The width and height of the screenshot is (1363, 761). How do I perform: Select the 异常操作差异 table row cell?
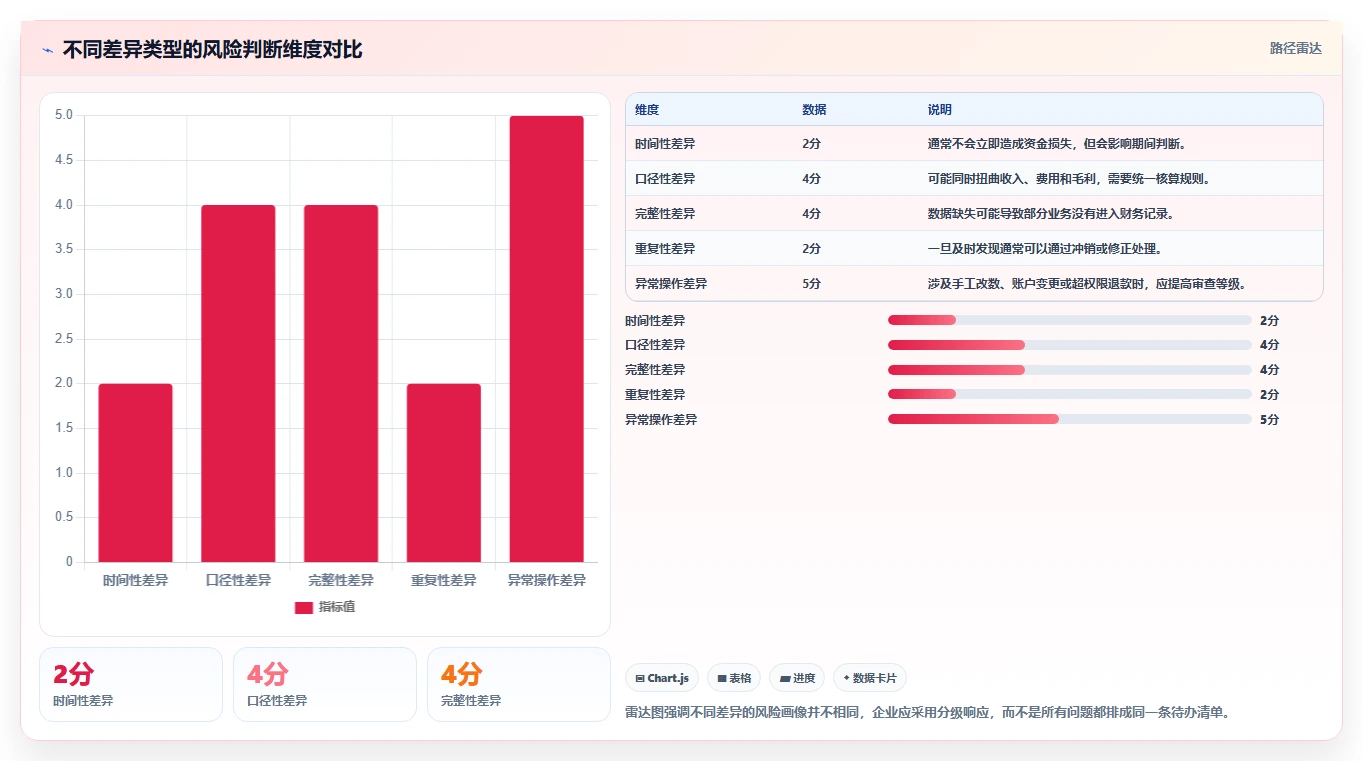671,284
